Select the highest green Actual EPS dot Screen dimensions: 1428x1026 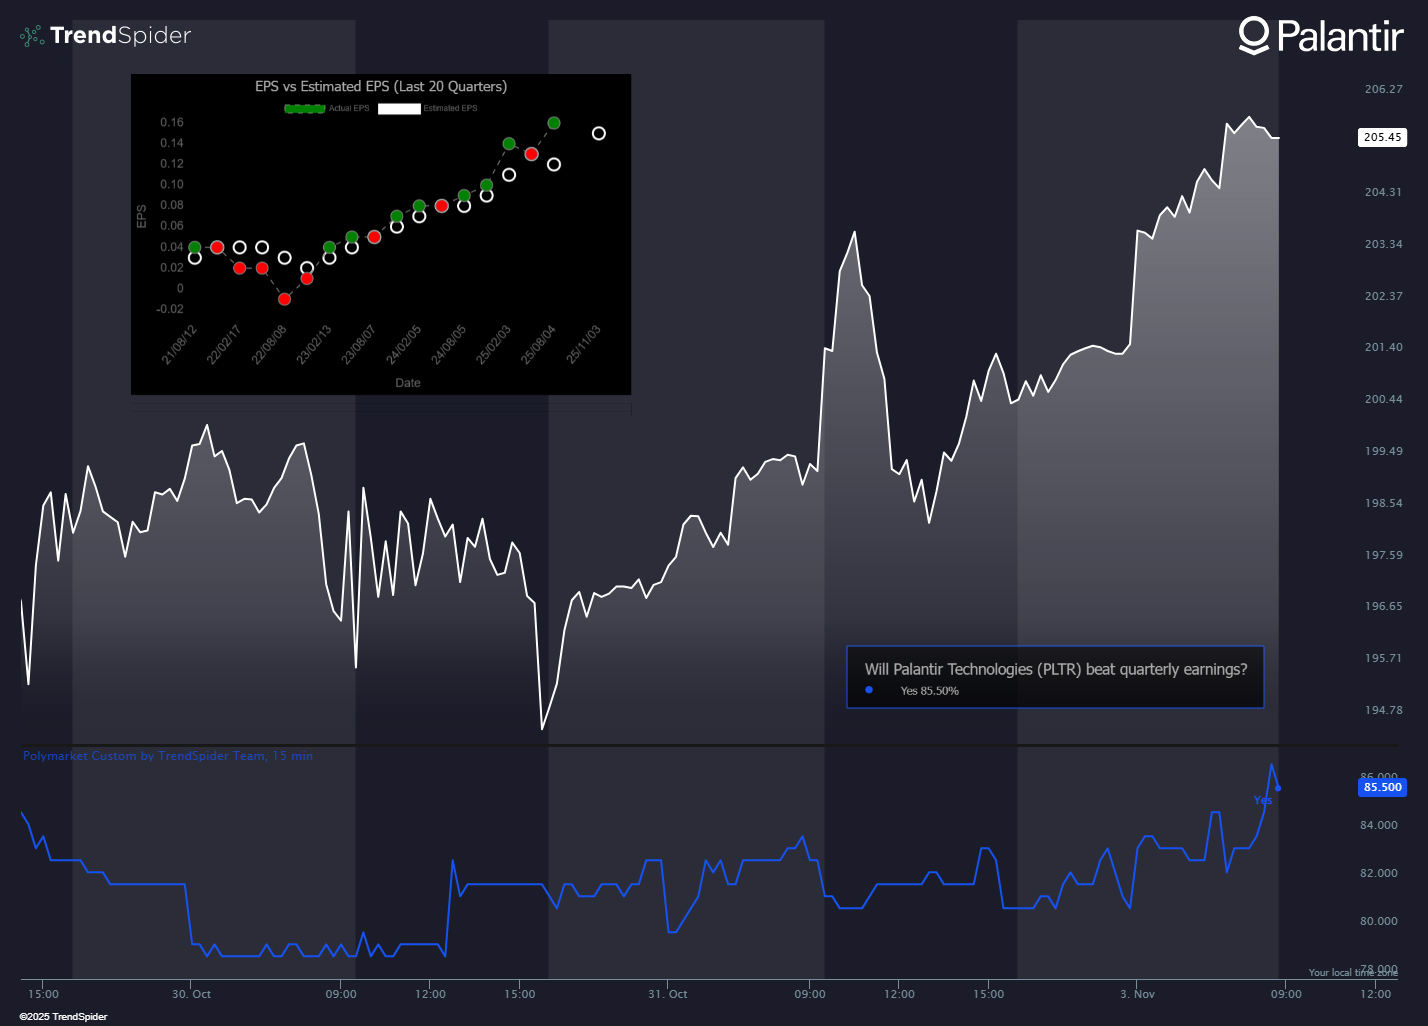[x=554, y=123]
